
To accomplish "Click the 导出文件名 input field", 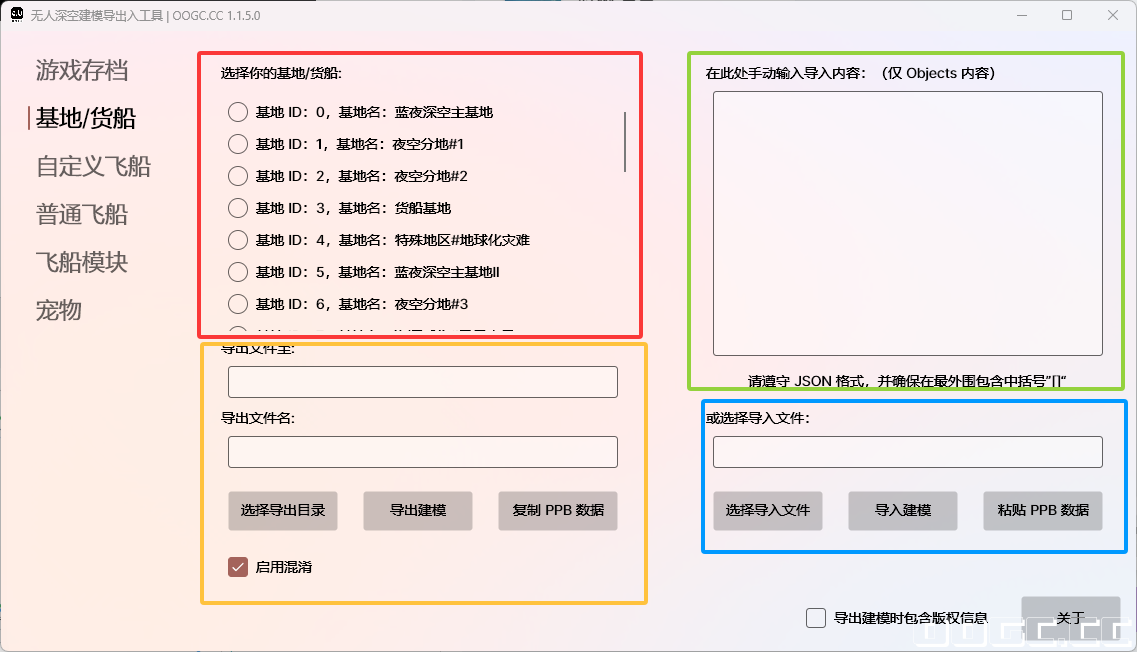I will point(423,451).
